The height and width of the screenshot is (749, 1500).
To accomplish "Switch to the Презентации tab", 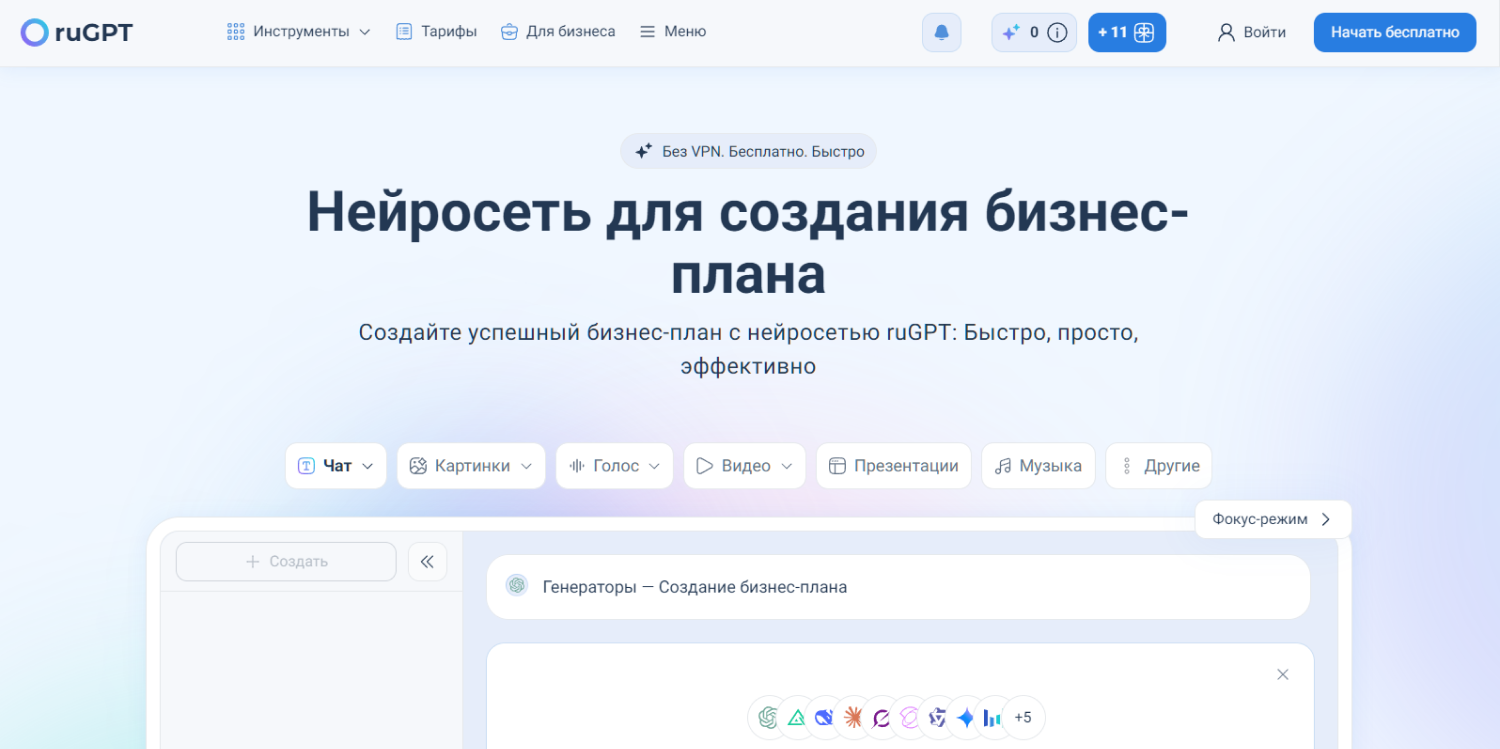I will 894,466.
